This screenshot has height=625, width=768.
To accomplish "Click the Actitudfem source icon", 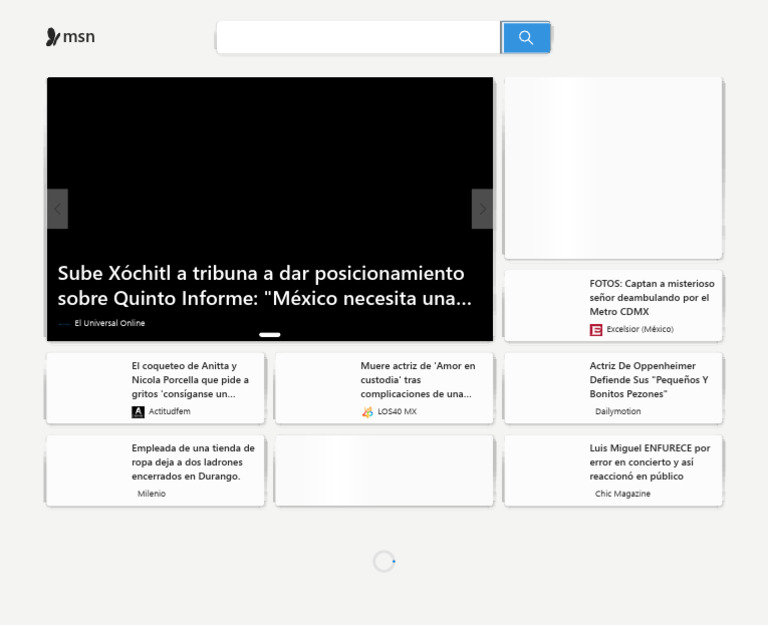I will pos(138,412).
